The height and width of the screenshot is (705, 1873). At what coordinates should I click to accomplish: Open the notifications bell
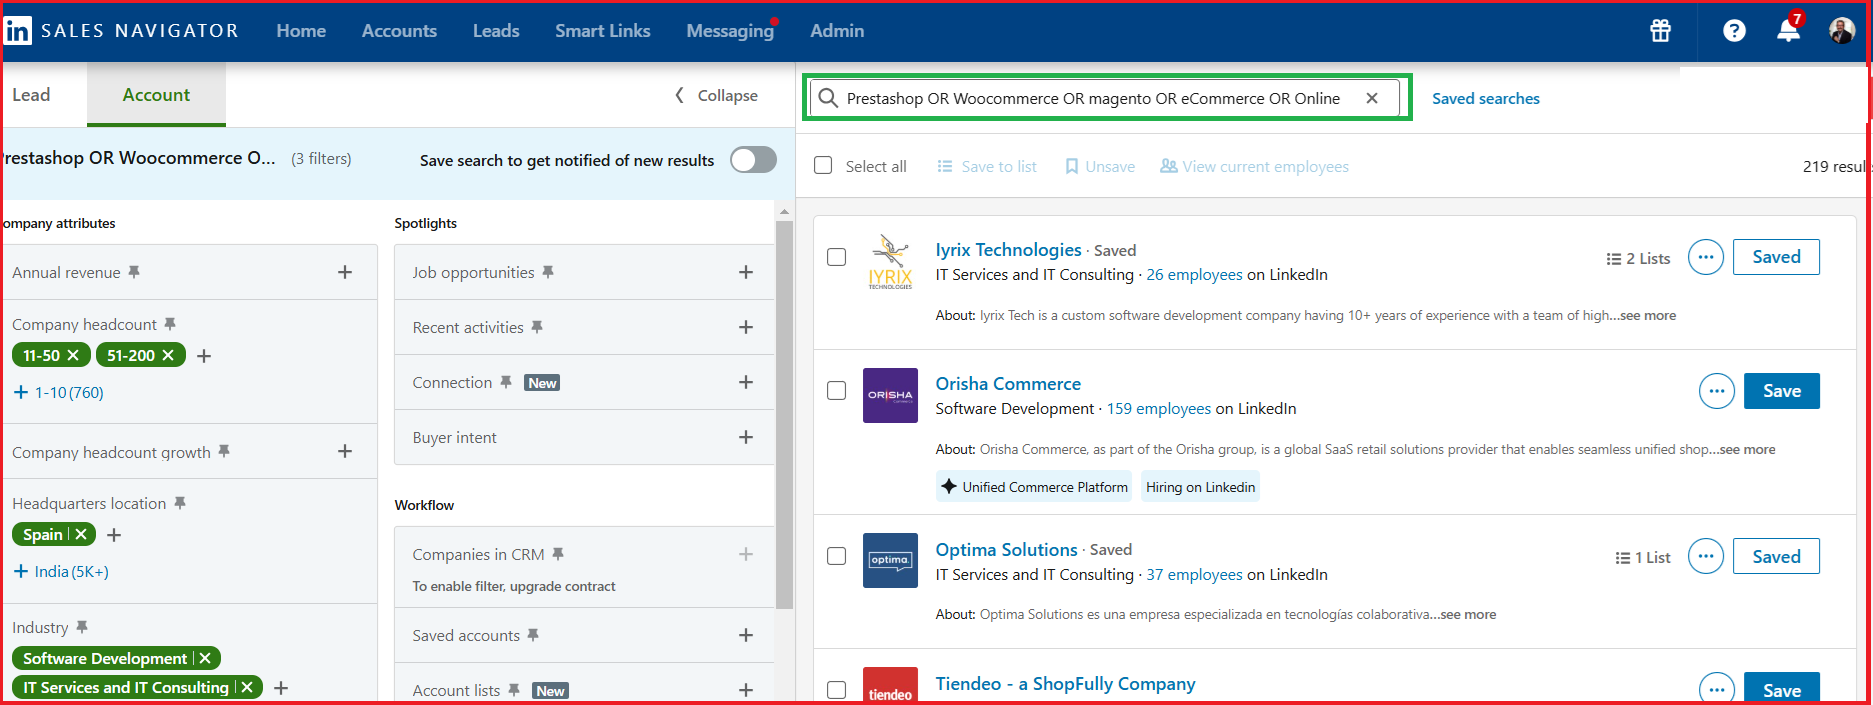(1788, 30)
